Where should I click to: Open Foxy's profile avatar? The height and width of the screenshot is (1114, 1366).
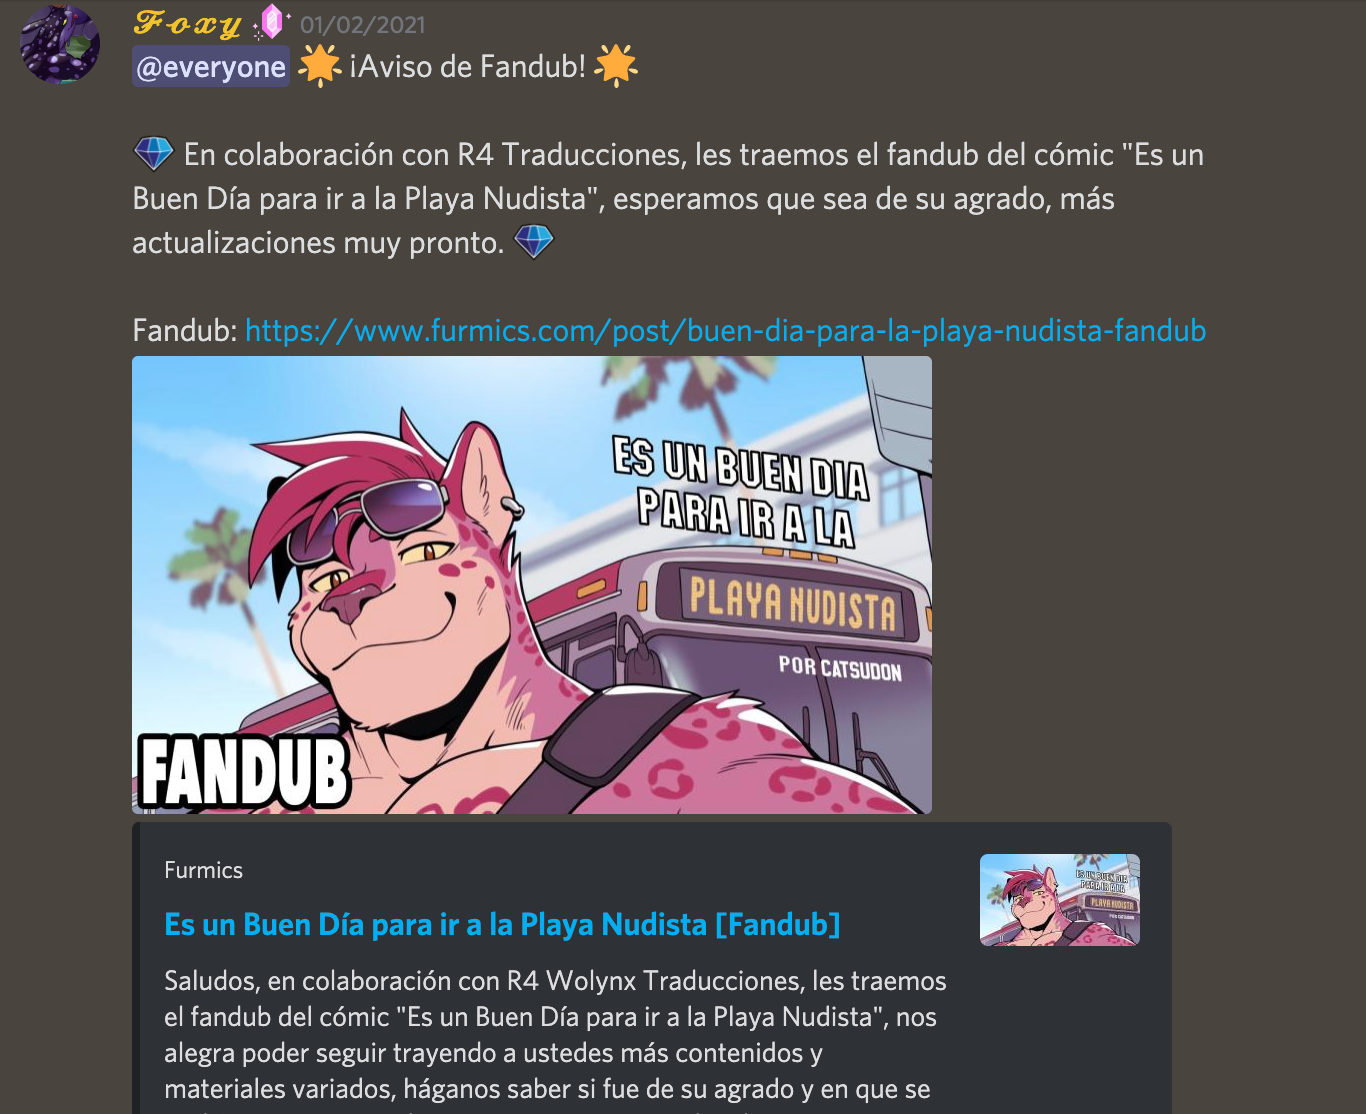60,44
